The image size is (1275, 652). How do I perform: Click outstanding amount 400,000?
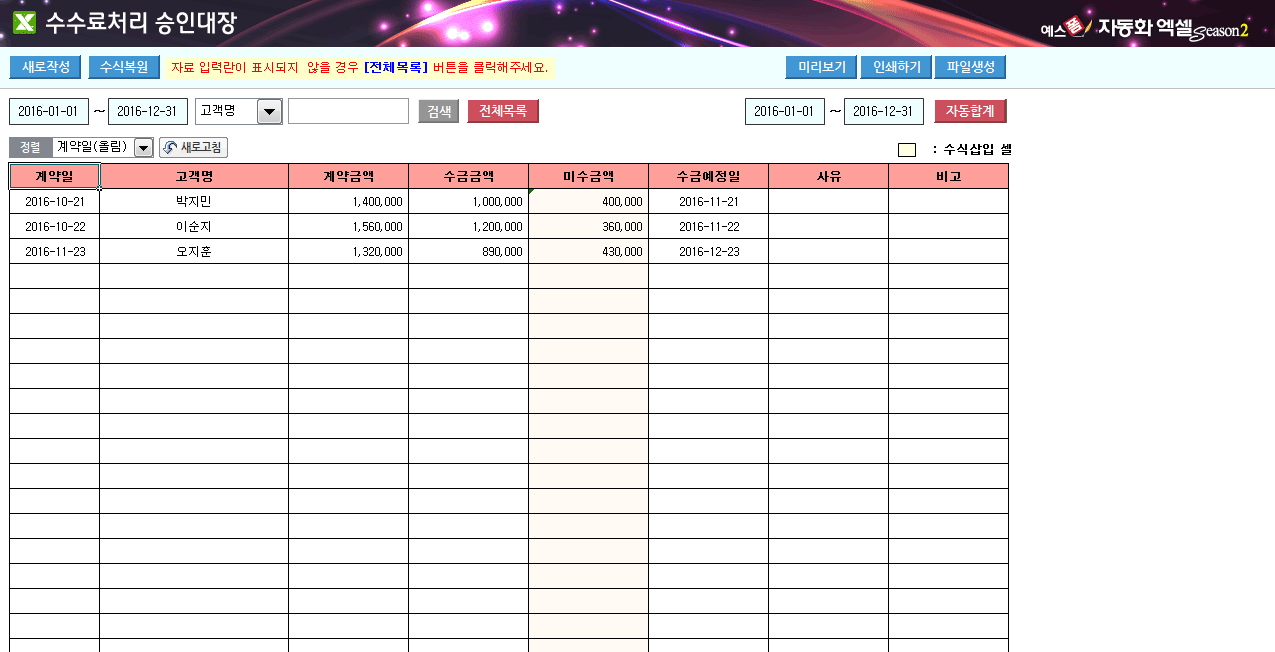coord(589,201)
